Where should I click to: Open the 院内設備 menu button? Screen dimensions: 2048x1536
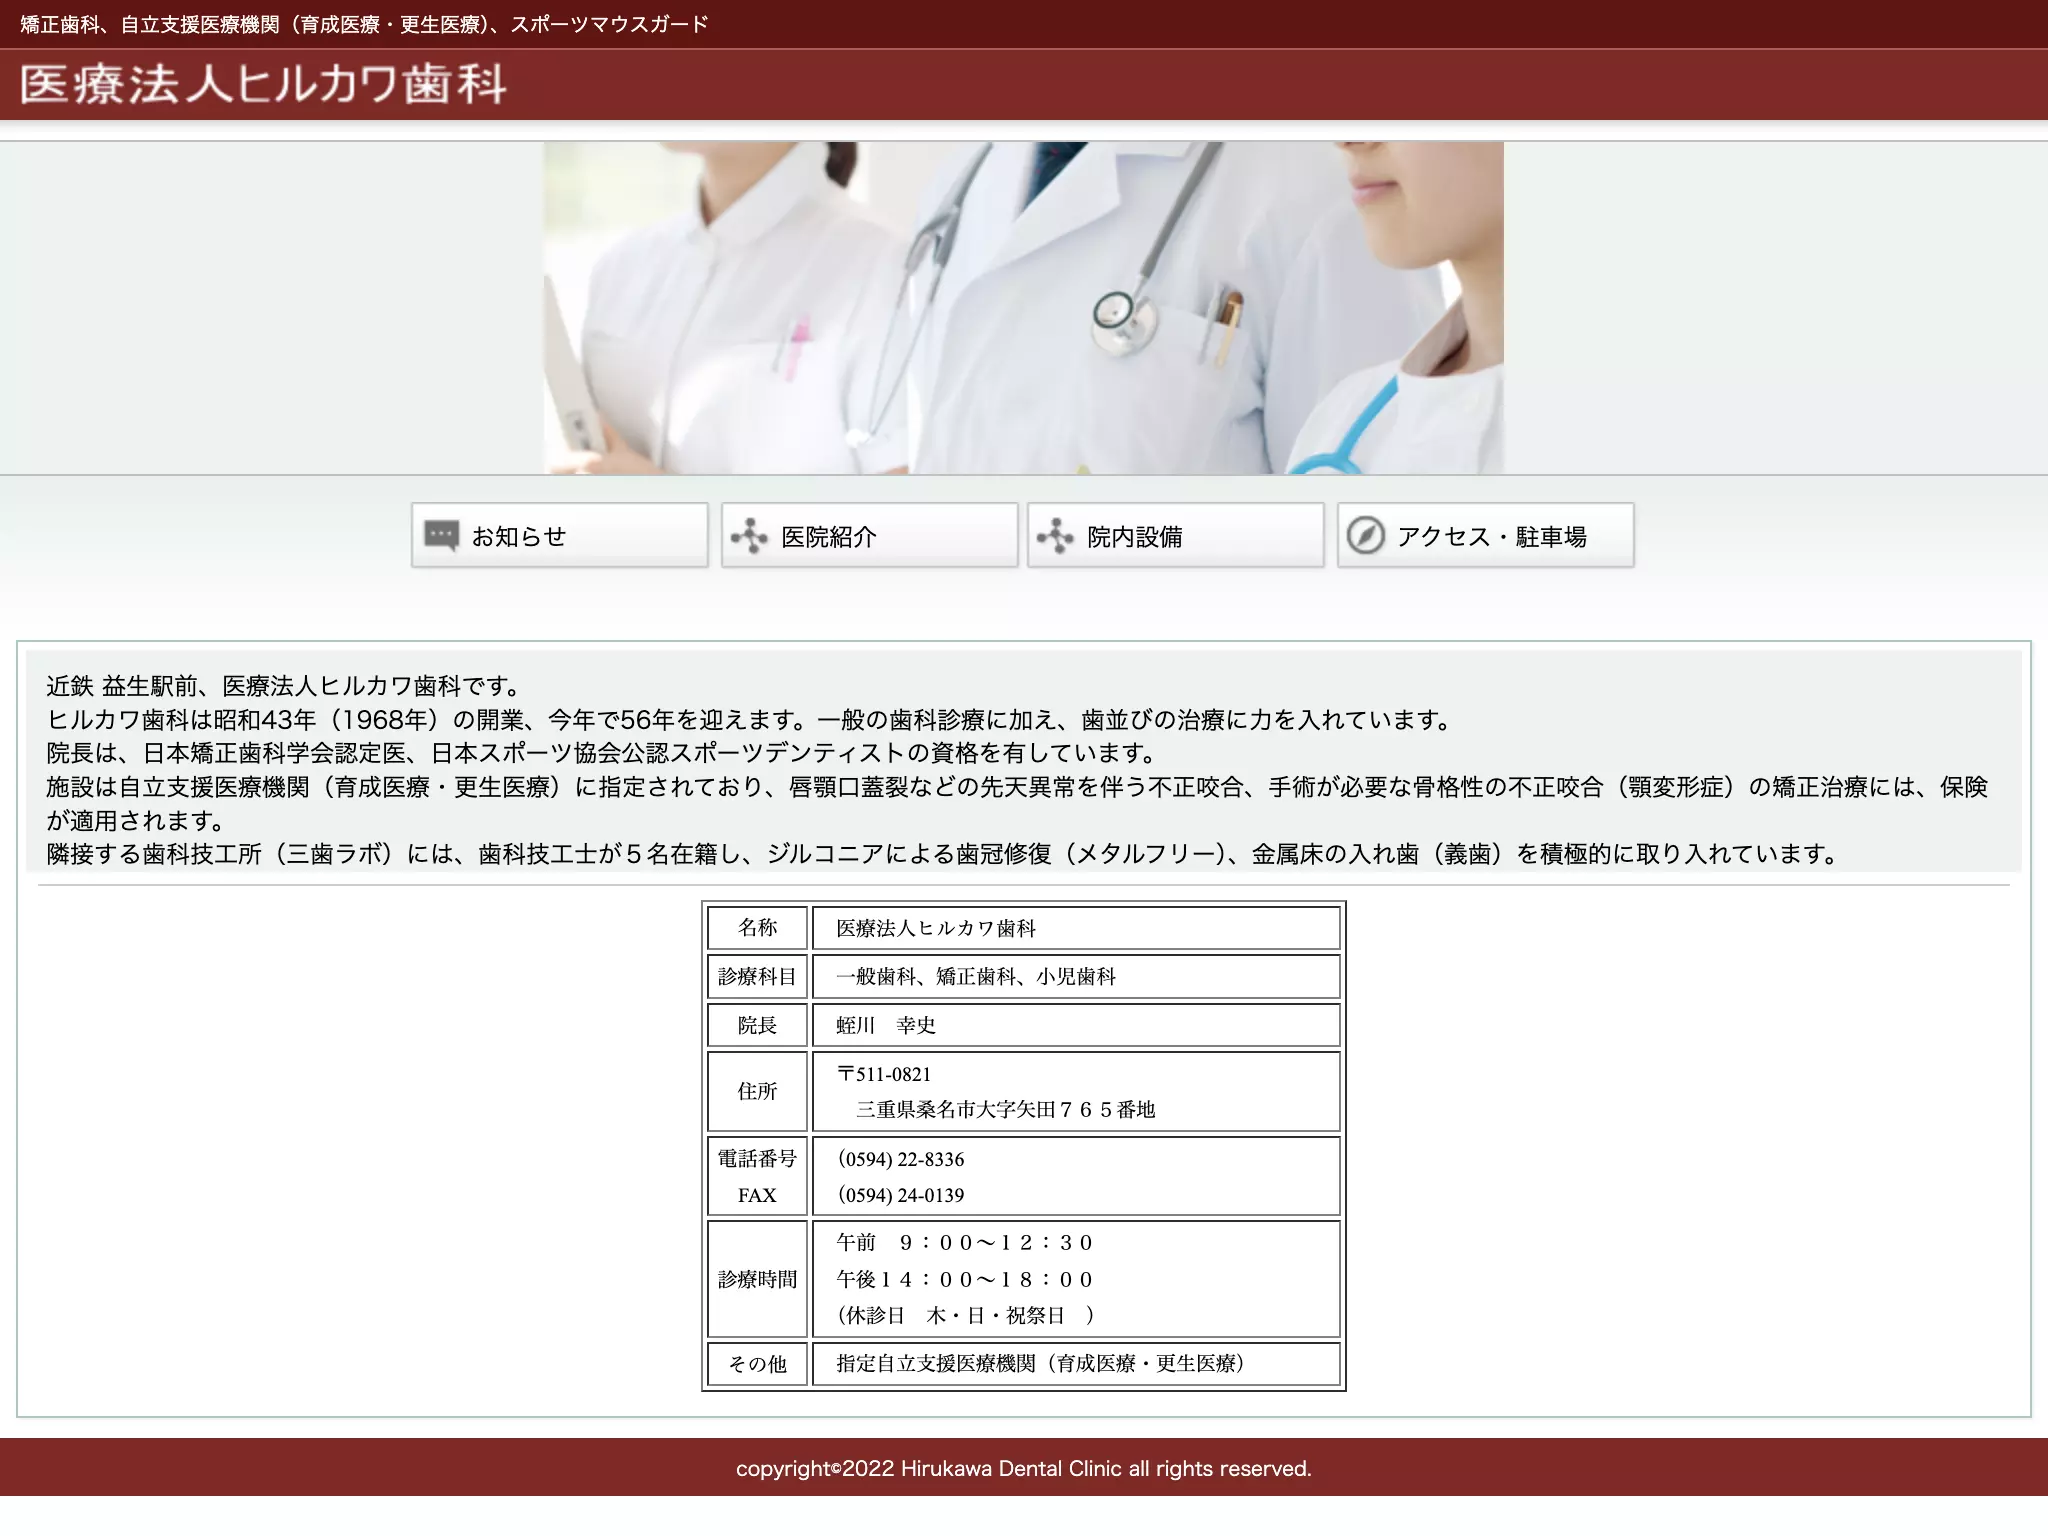click(x=1176, y=535)
